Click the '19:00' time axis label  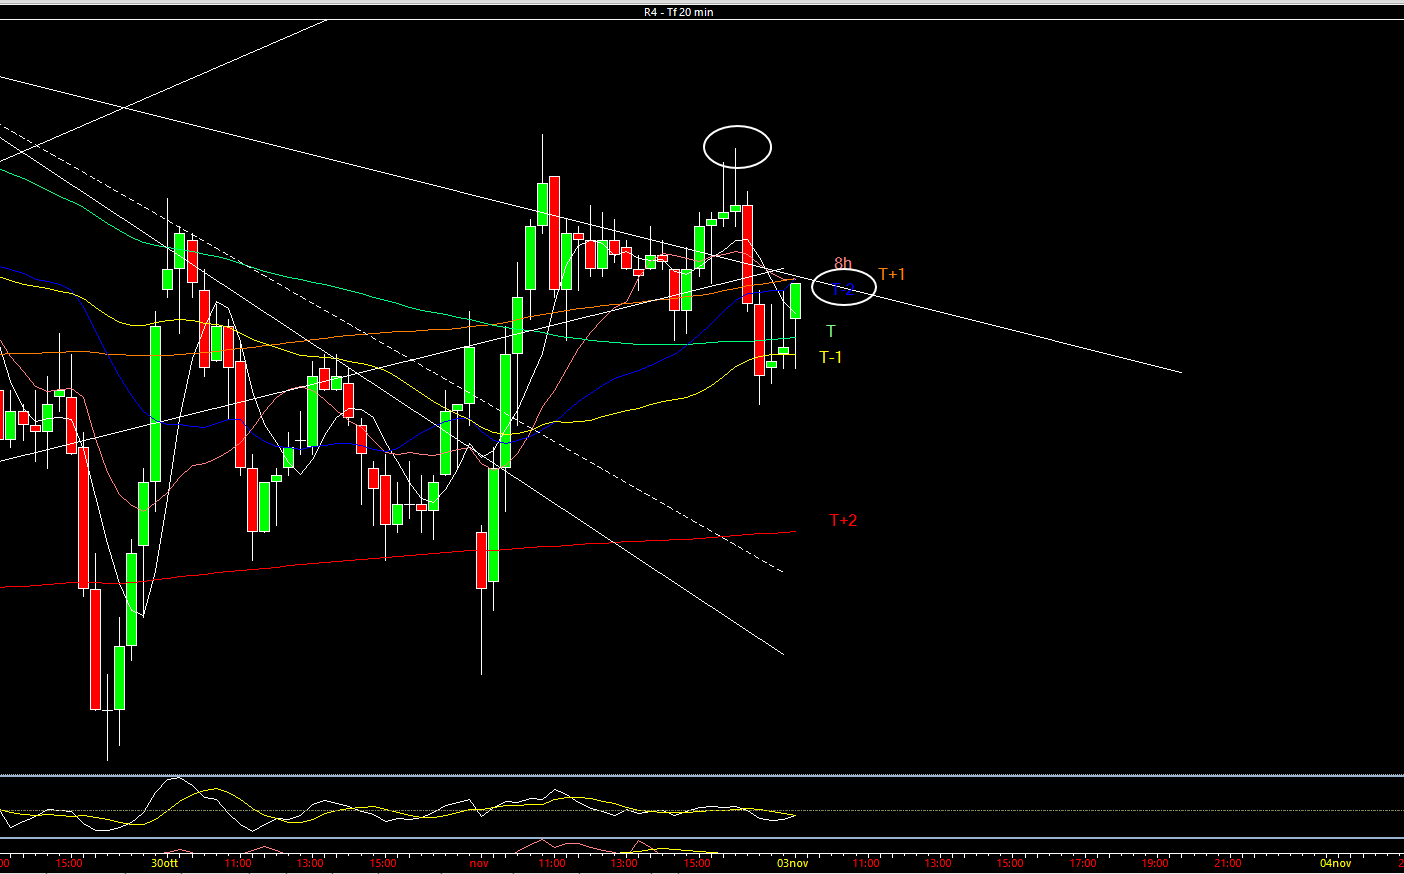pos(1155,863)
